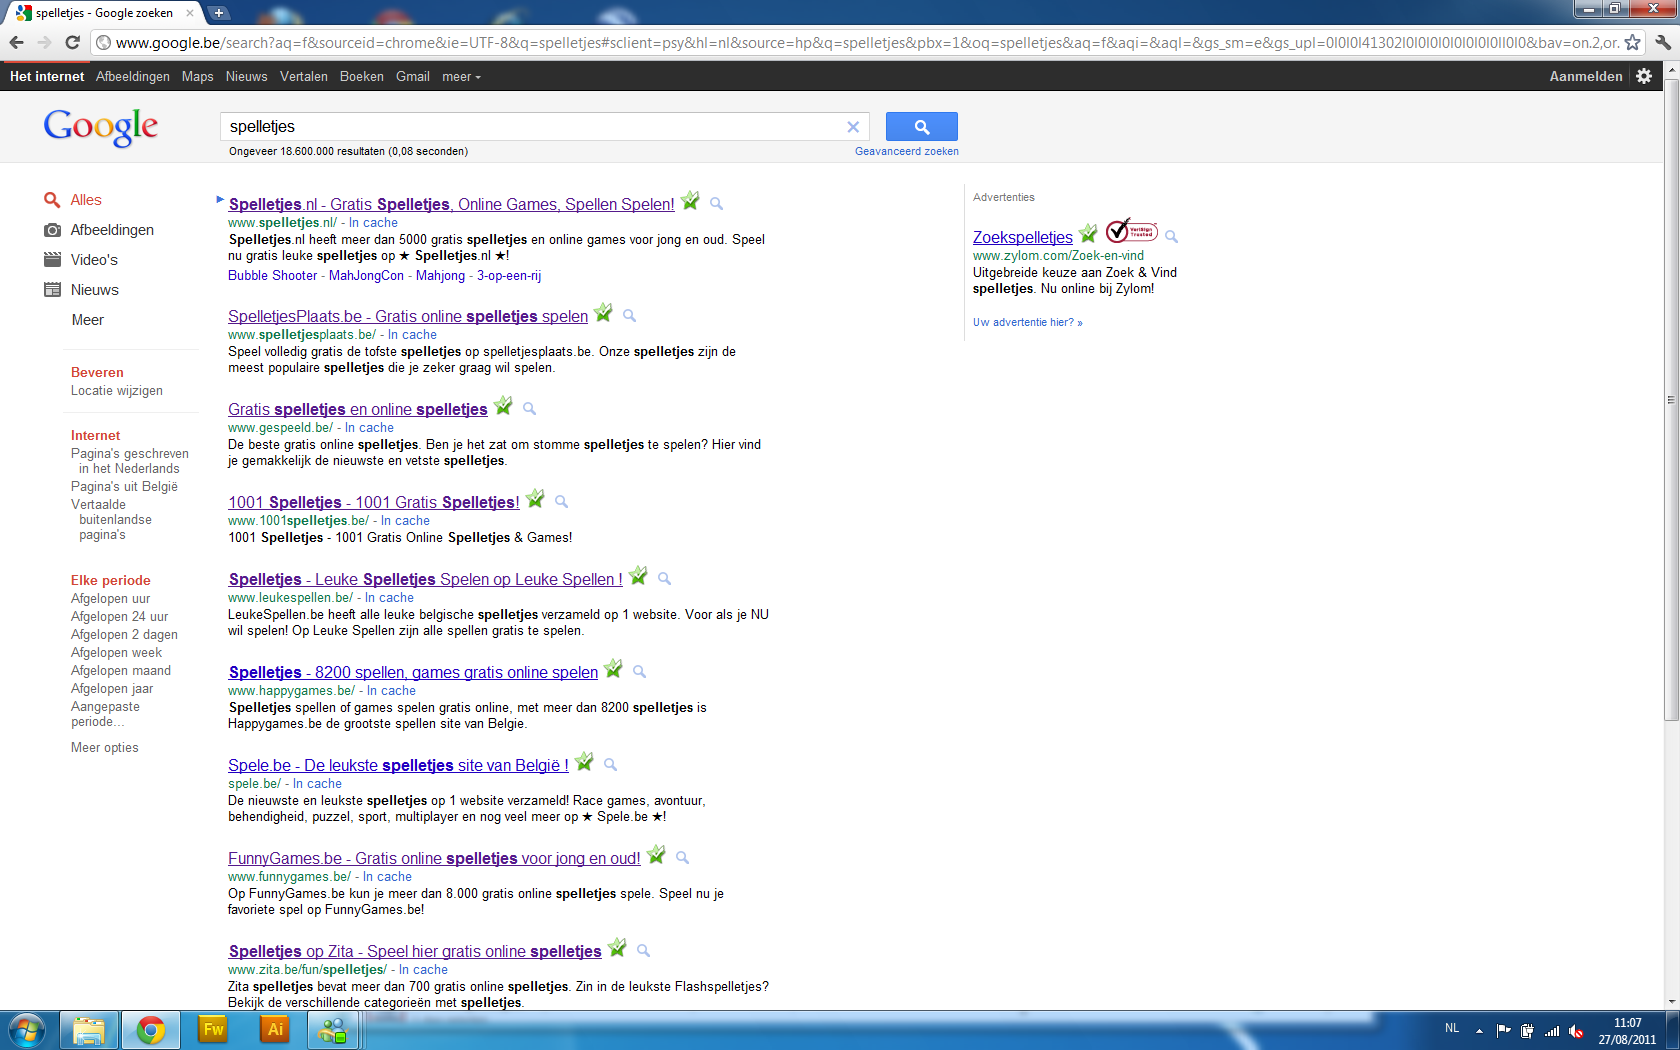1680x1050 pixels.
Task: Filter by Afgelopen week
Action: point(116,653)
